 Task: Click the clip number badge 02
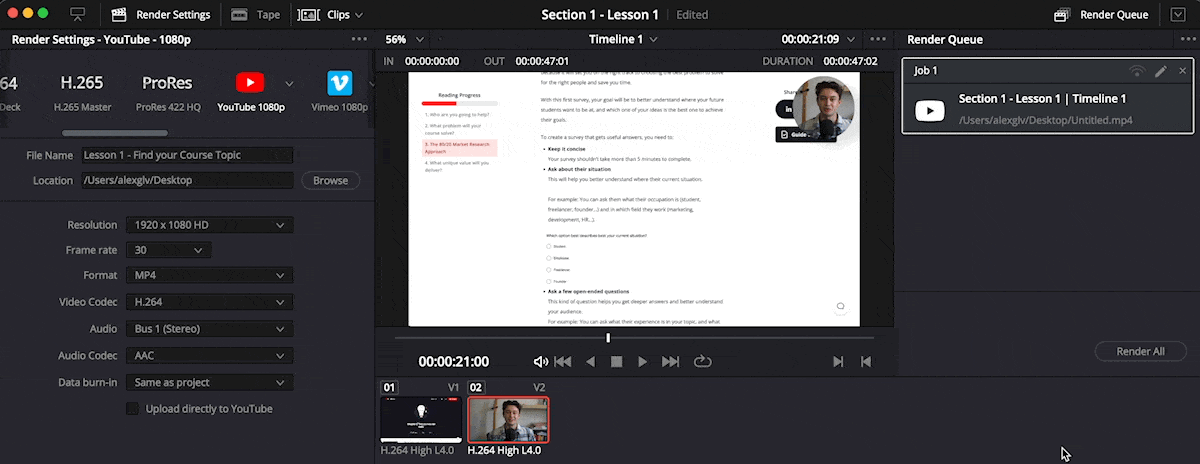tap(476, 387)
